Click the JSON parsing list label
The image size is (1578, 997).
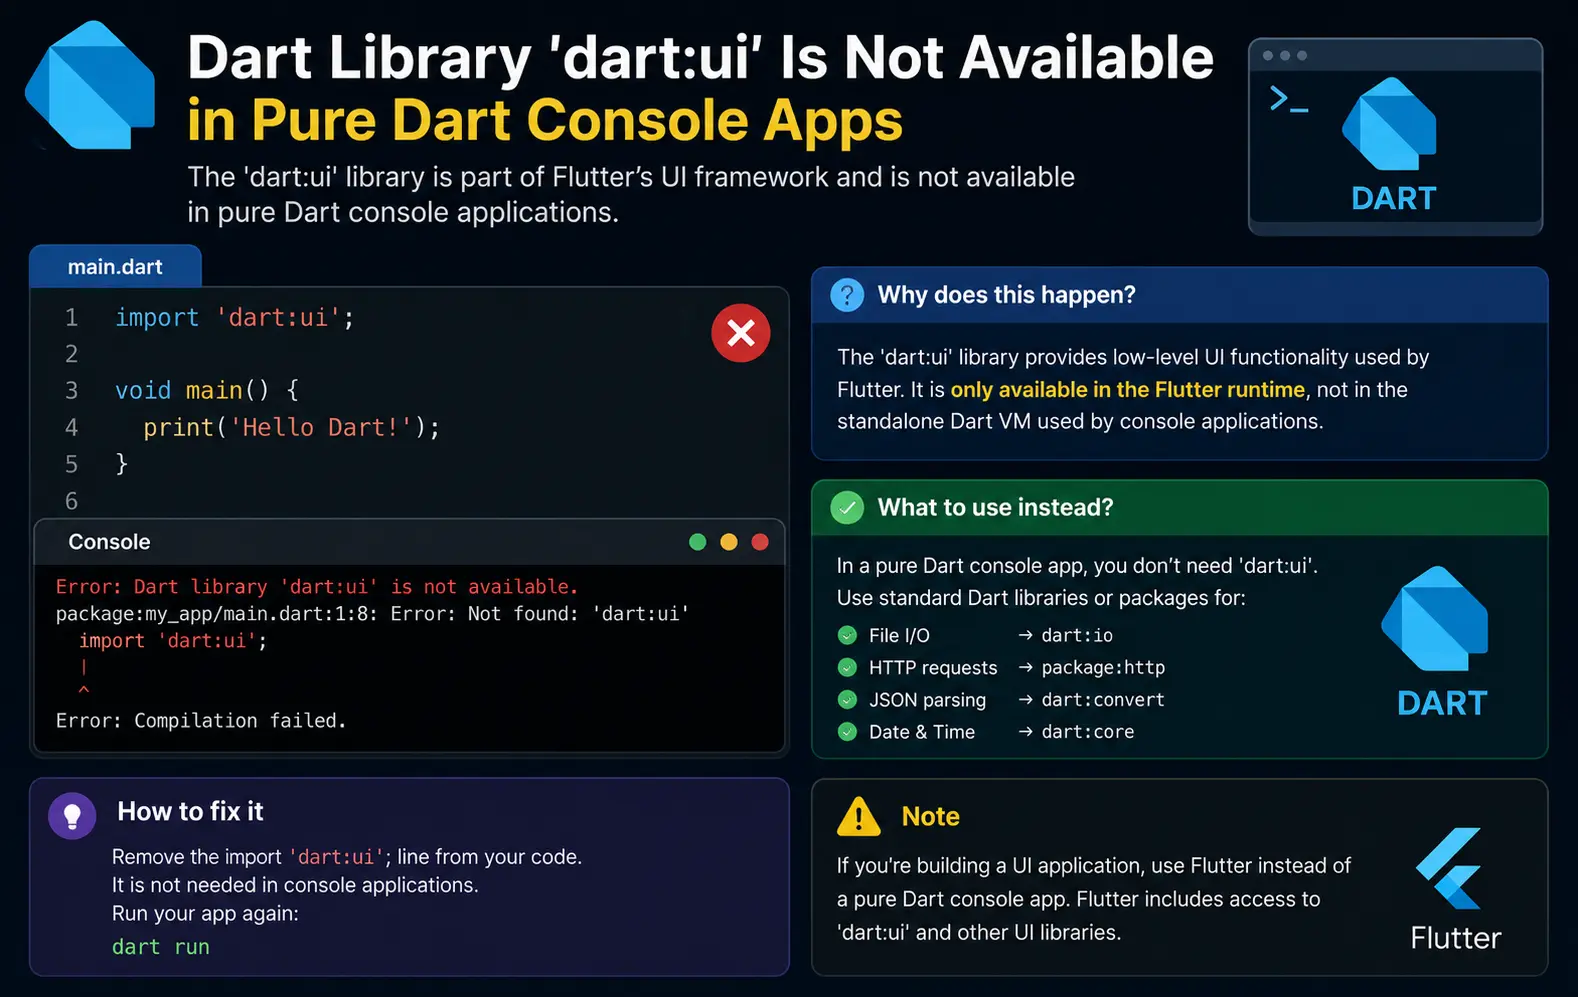(927, 699)
